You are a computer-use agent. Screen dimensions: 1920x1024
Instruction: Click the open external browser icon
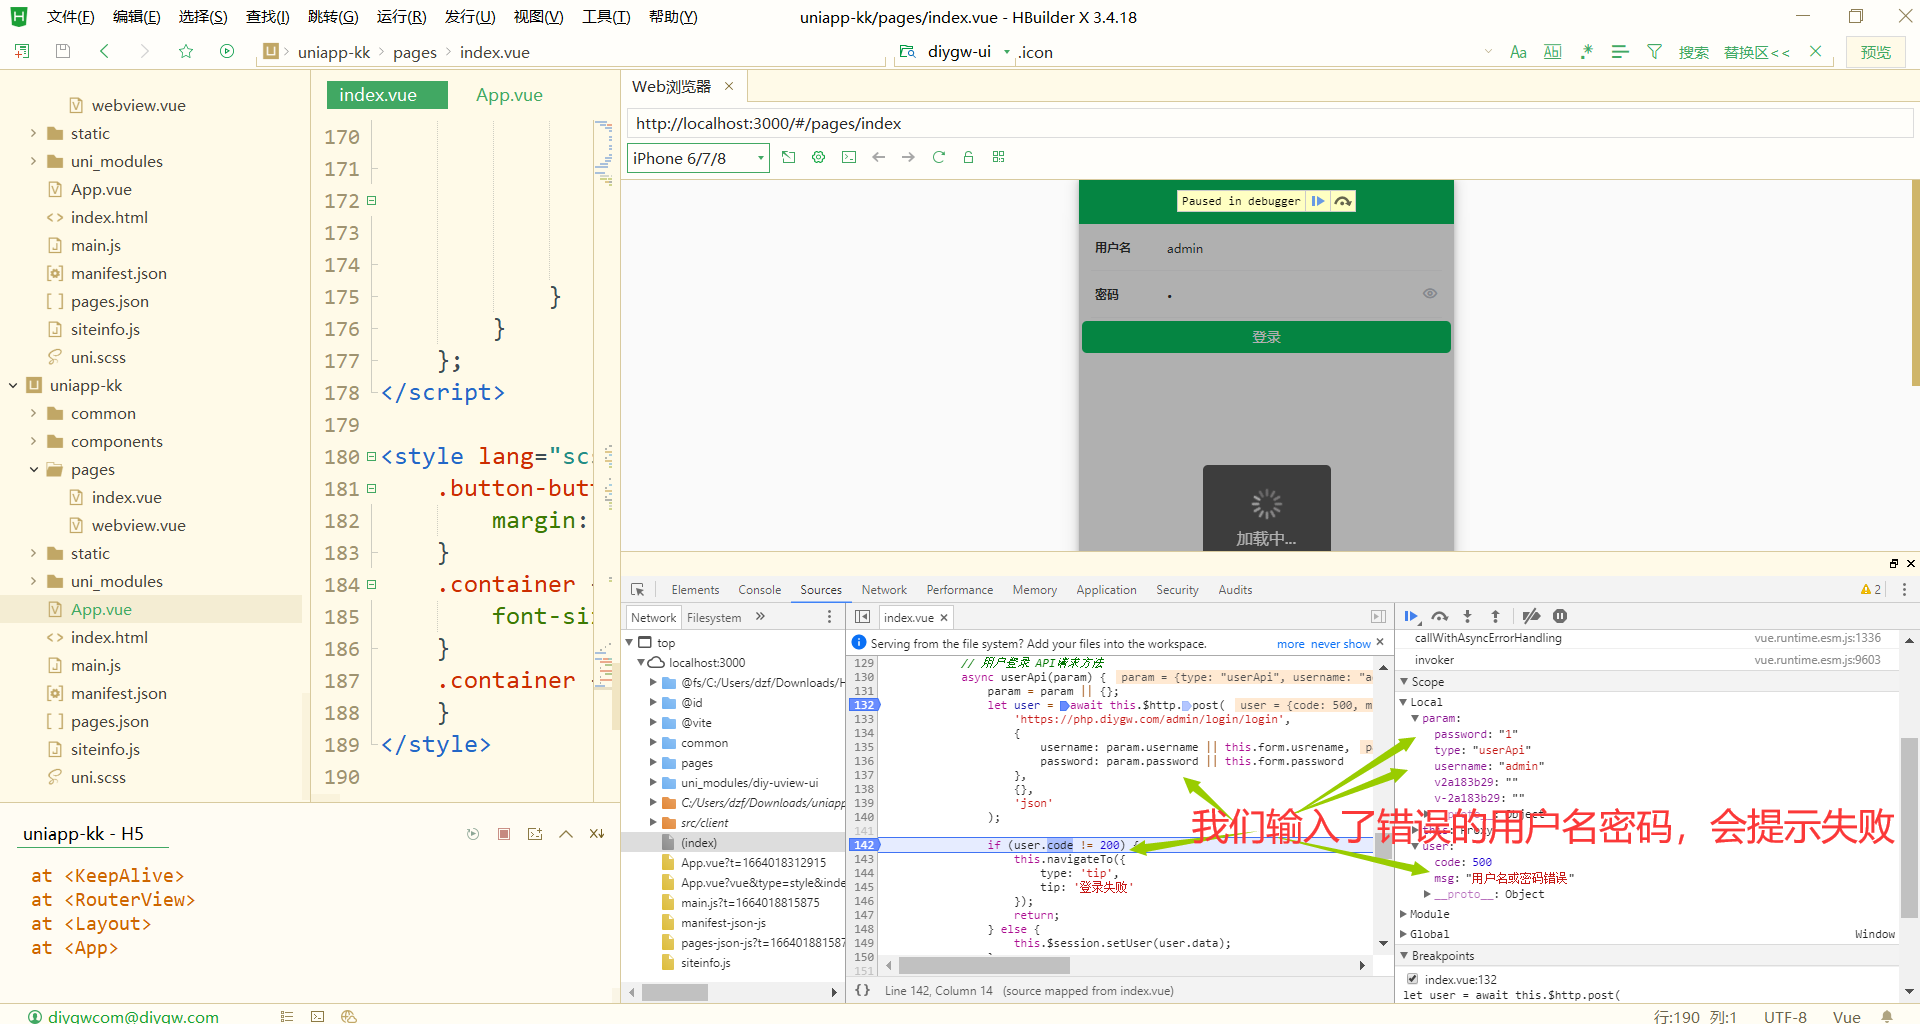point(789,157)
